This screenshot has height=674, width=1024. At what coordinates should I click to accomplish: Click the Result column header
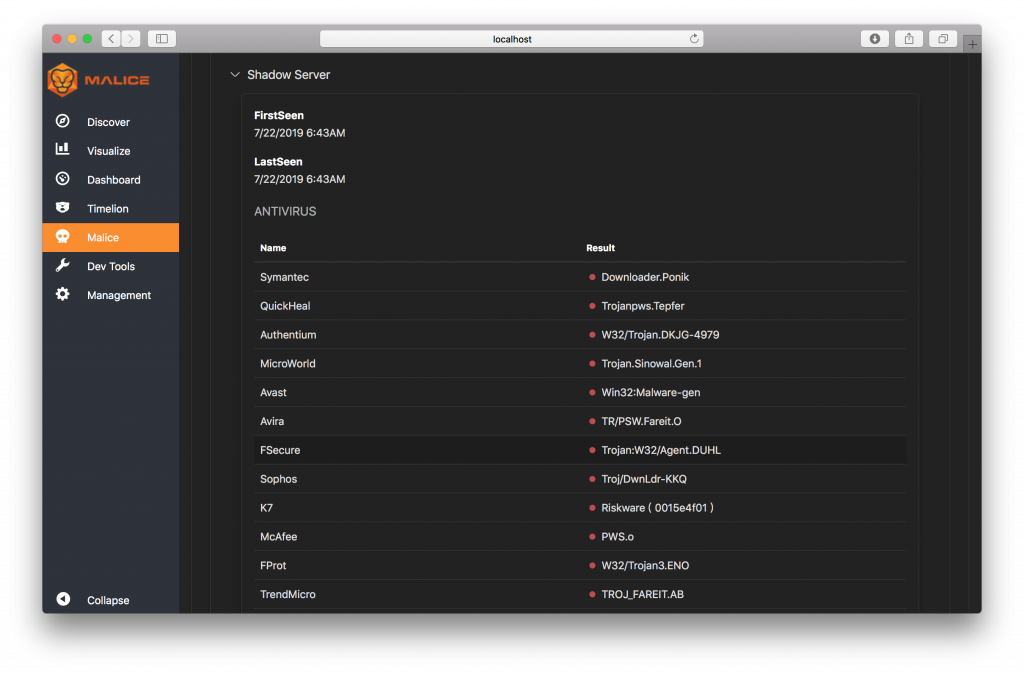pyautogui.click(x=600, y=248)
